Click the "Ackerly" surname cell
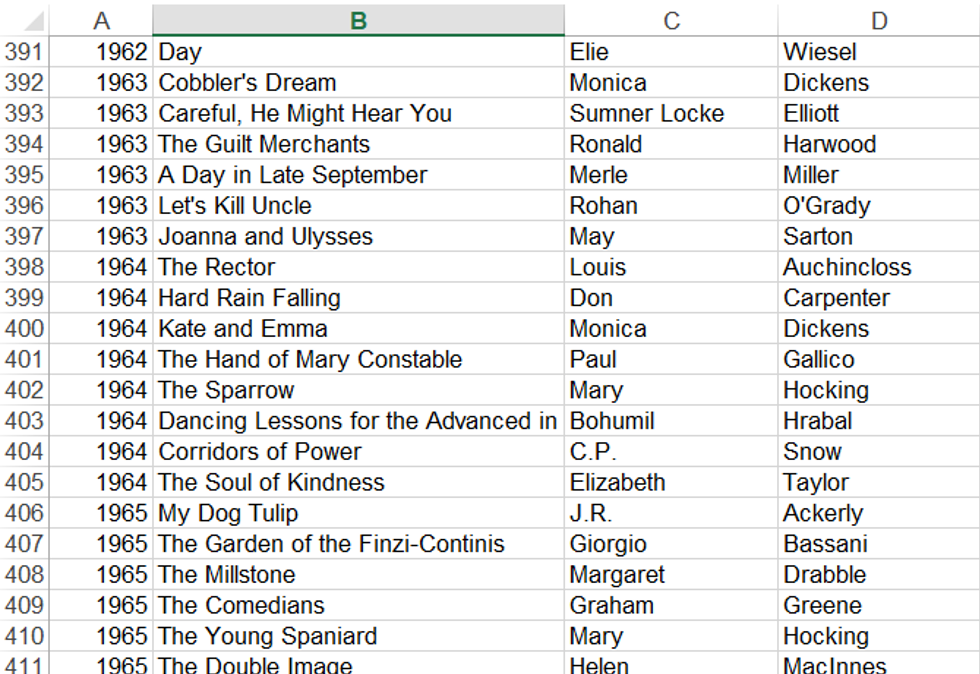 click(x=878, y=513)
